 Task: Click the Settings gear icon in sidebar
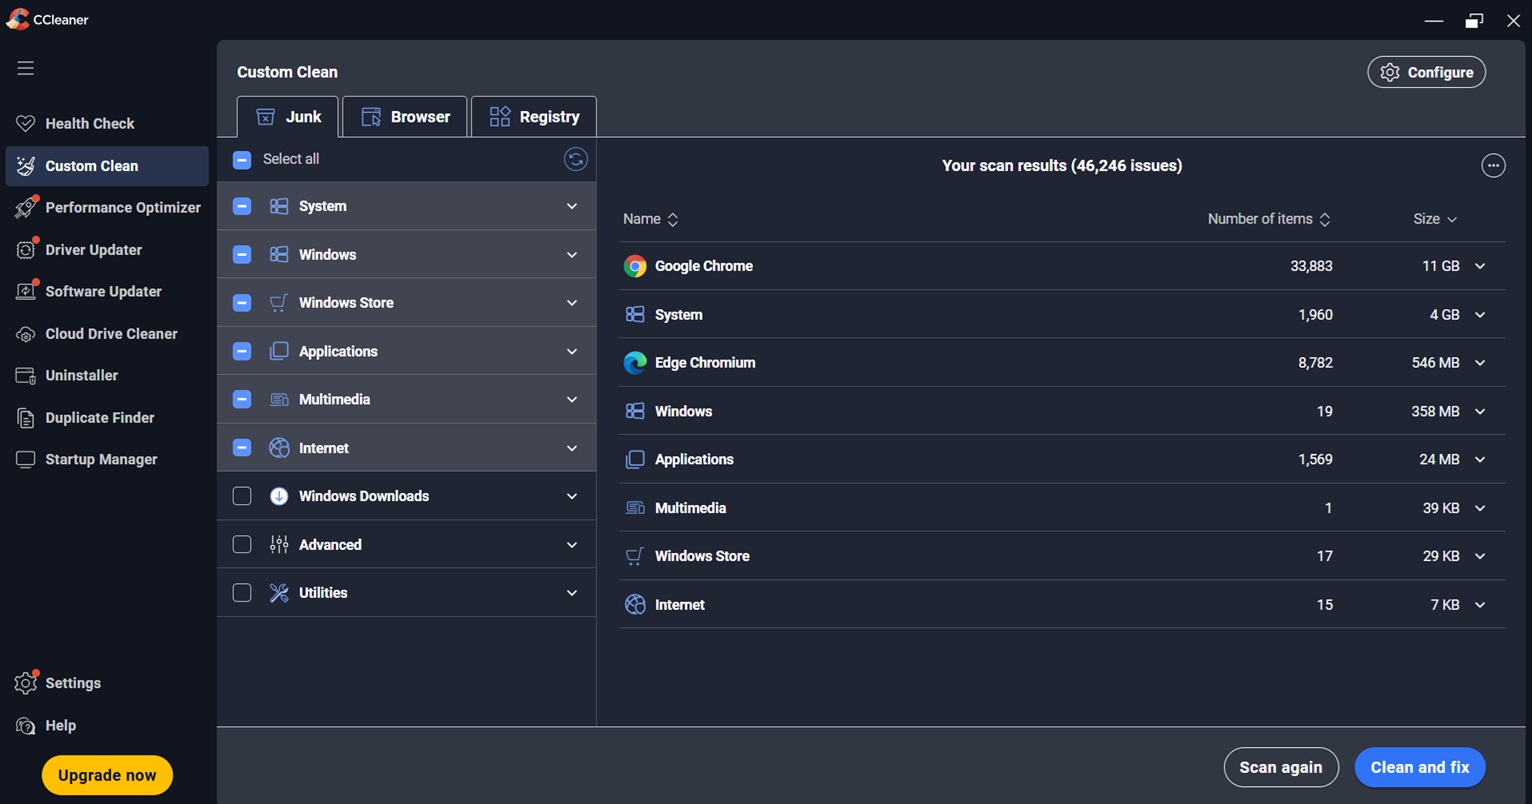point(26,684)
